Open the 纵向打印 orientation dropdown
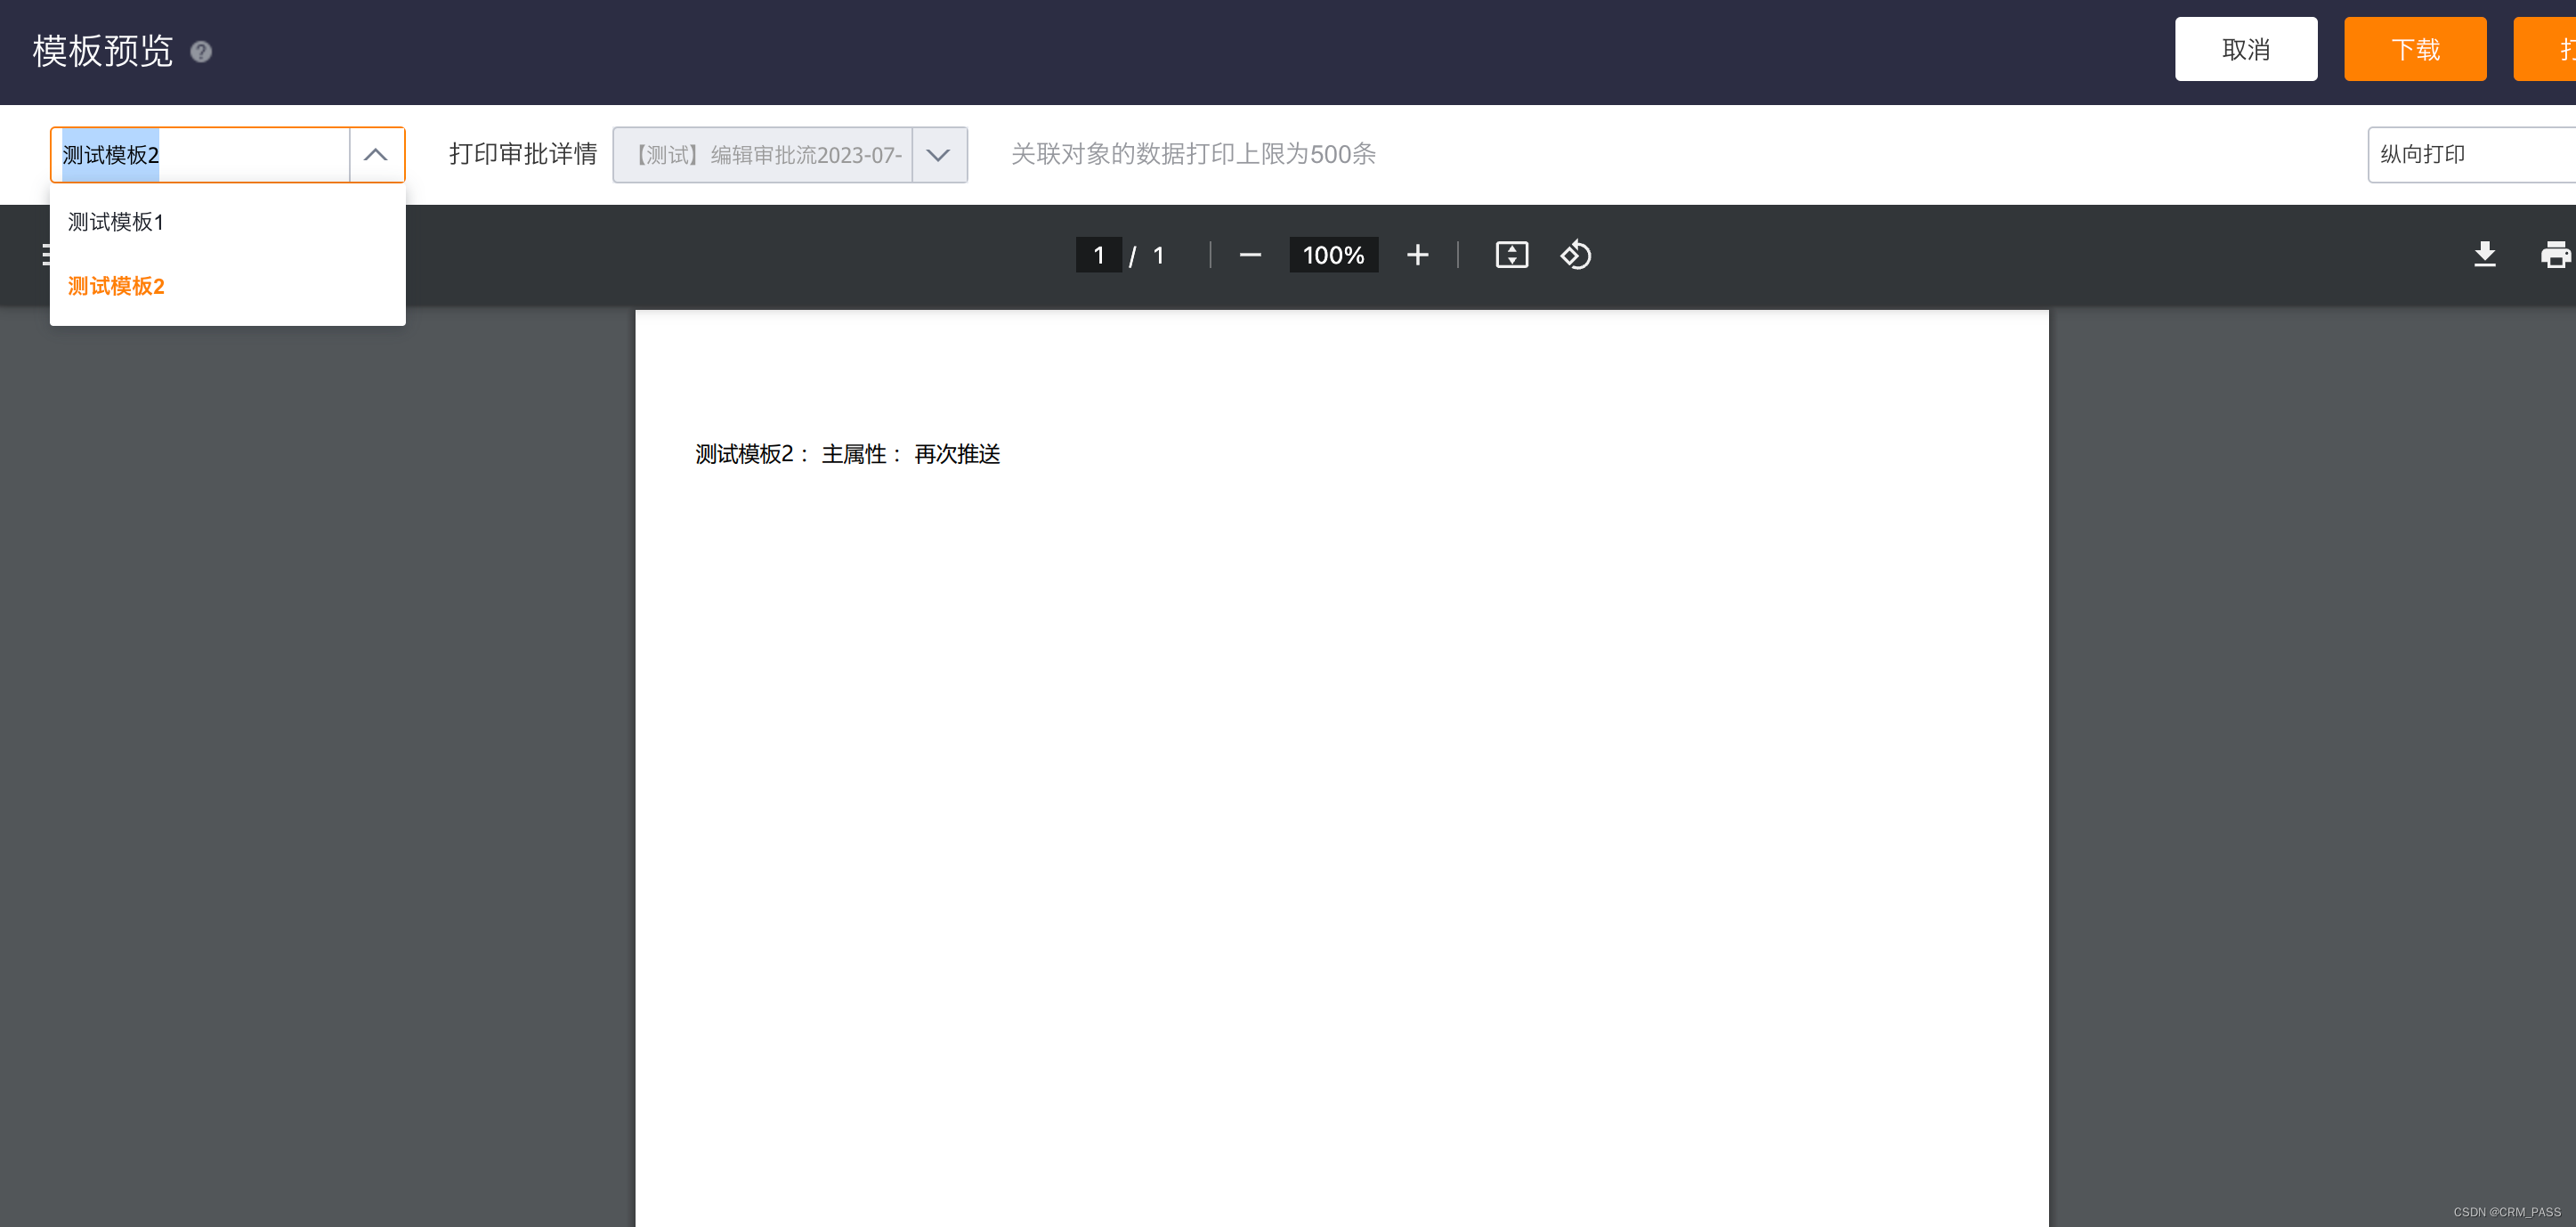Image resolution: width=2576 pixels, height=1227 pixels. (2470, 155)
